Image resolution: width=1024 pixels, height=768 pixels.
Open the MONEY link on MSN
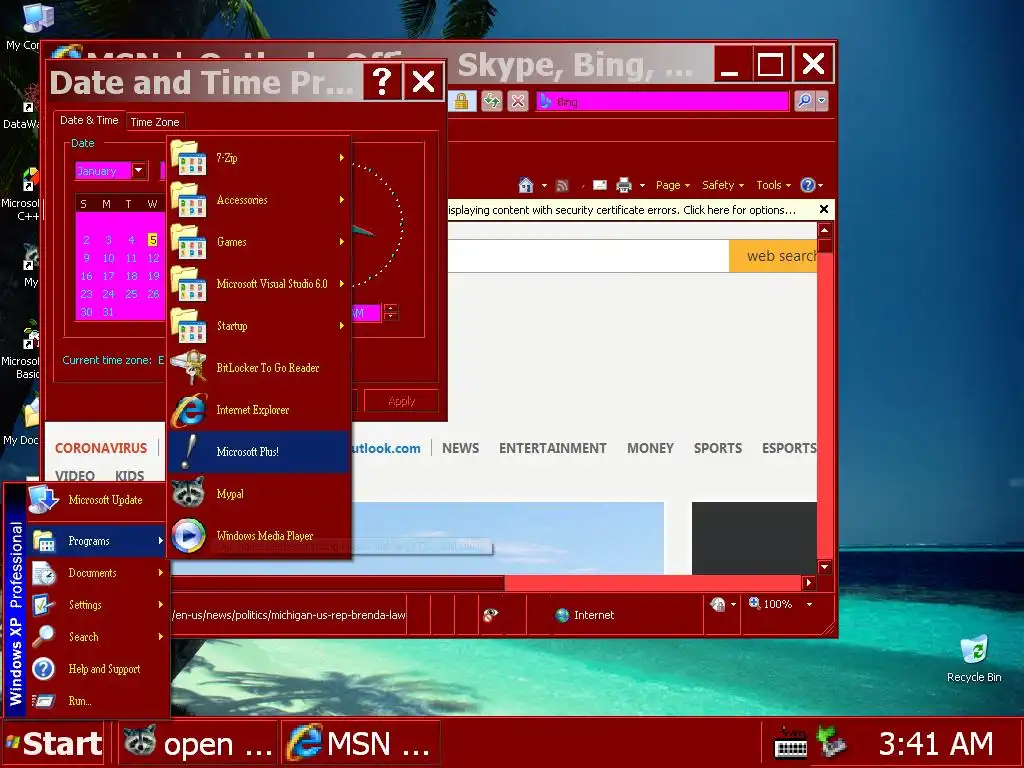pyautogui.click(x=650, y=448)
